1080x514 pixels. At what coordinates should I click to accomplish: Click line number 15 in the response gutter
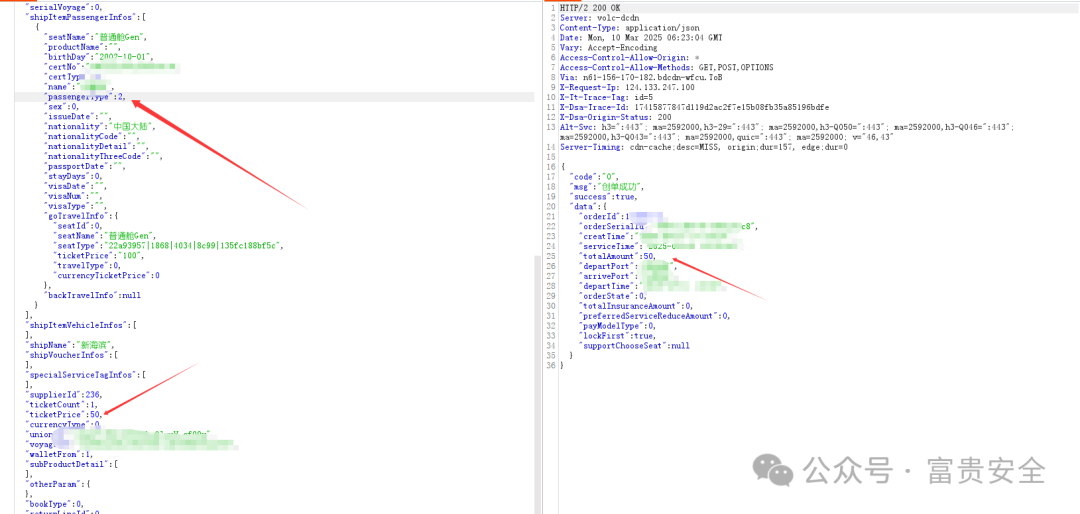(x=550, y=157)
